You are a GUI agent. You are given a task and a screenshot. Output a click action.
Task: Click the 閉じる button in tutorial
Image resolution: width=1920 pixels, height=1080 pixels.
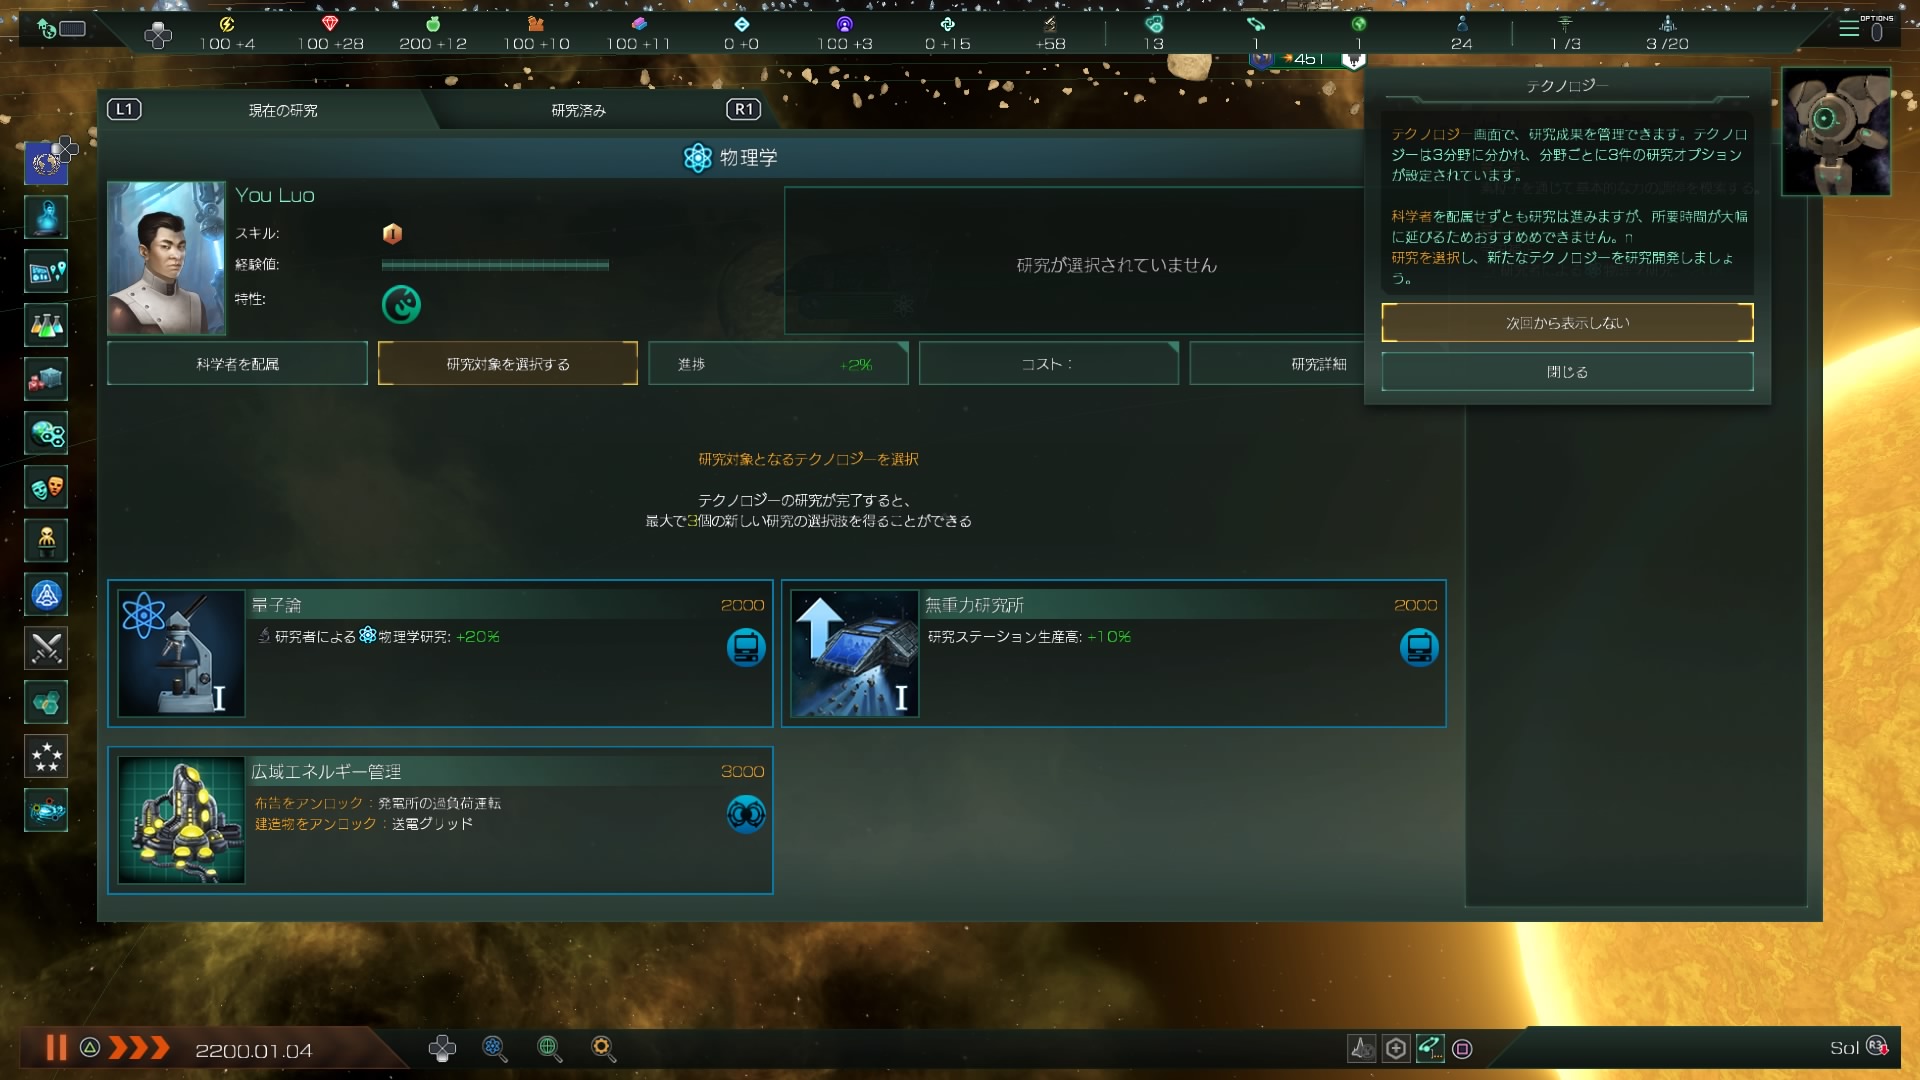pos(1567,372)
